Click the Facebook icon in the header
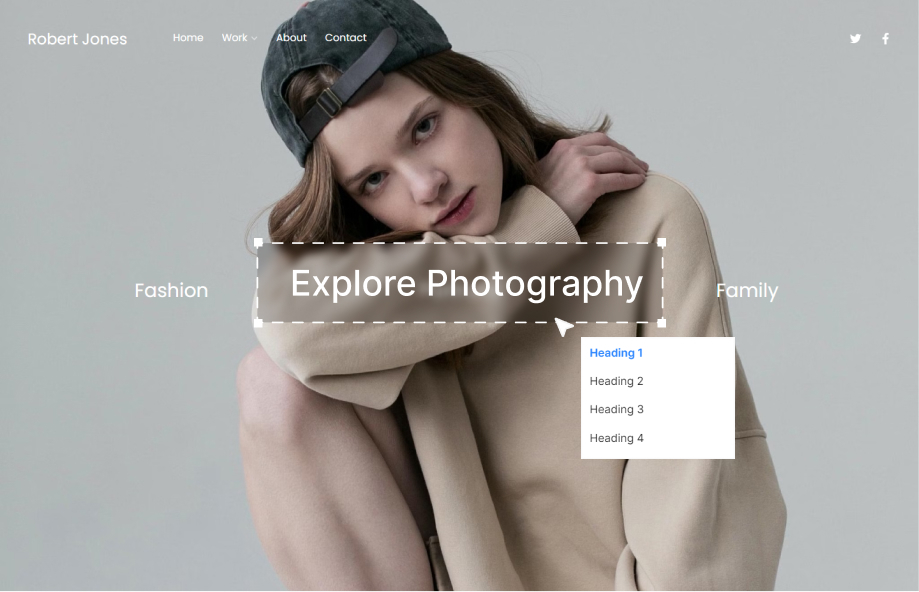This screenshot has height=592, width=919. point(885,39)
